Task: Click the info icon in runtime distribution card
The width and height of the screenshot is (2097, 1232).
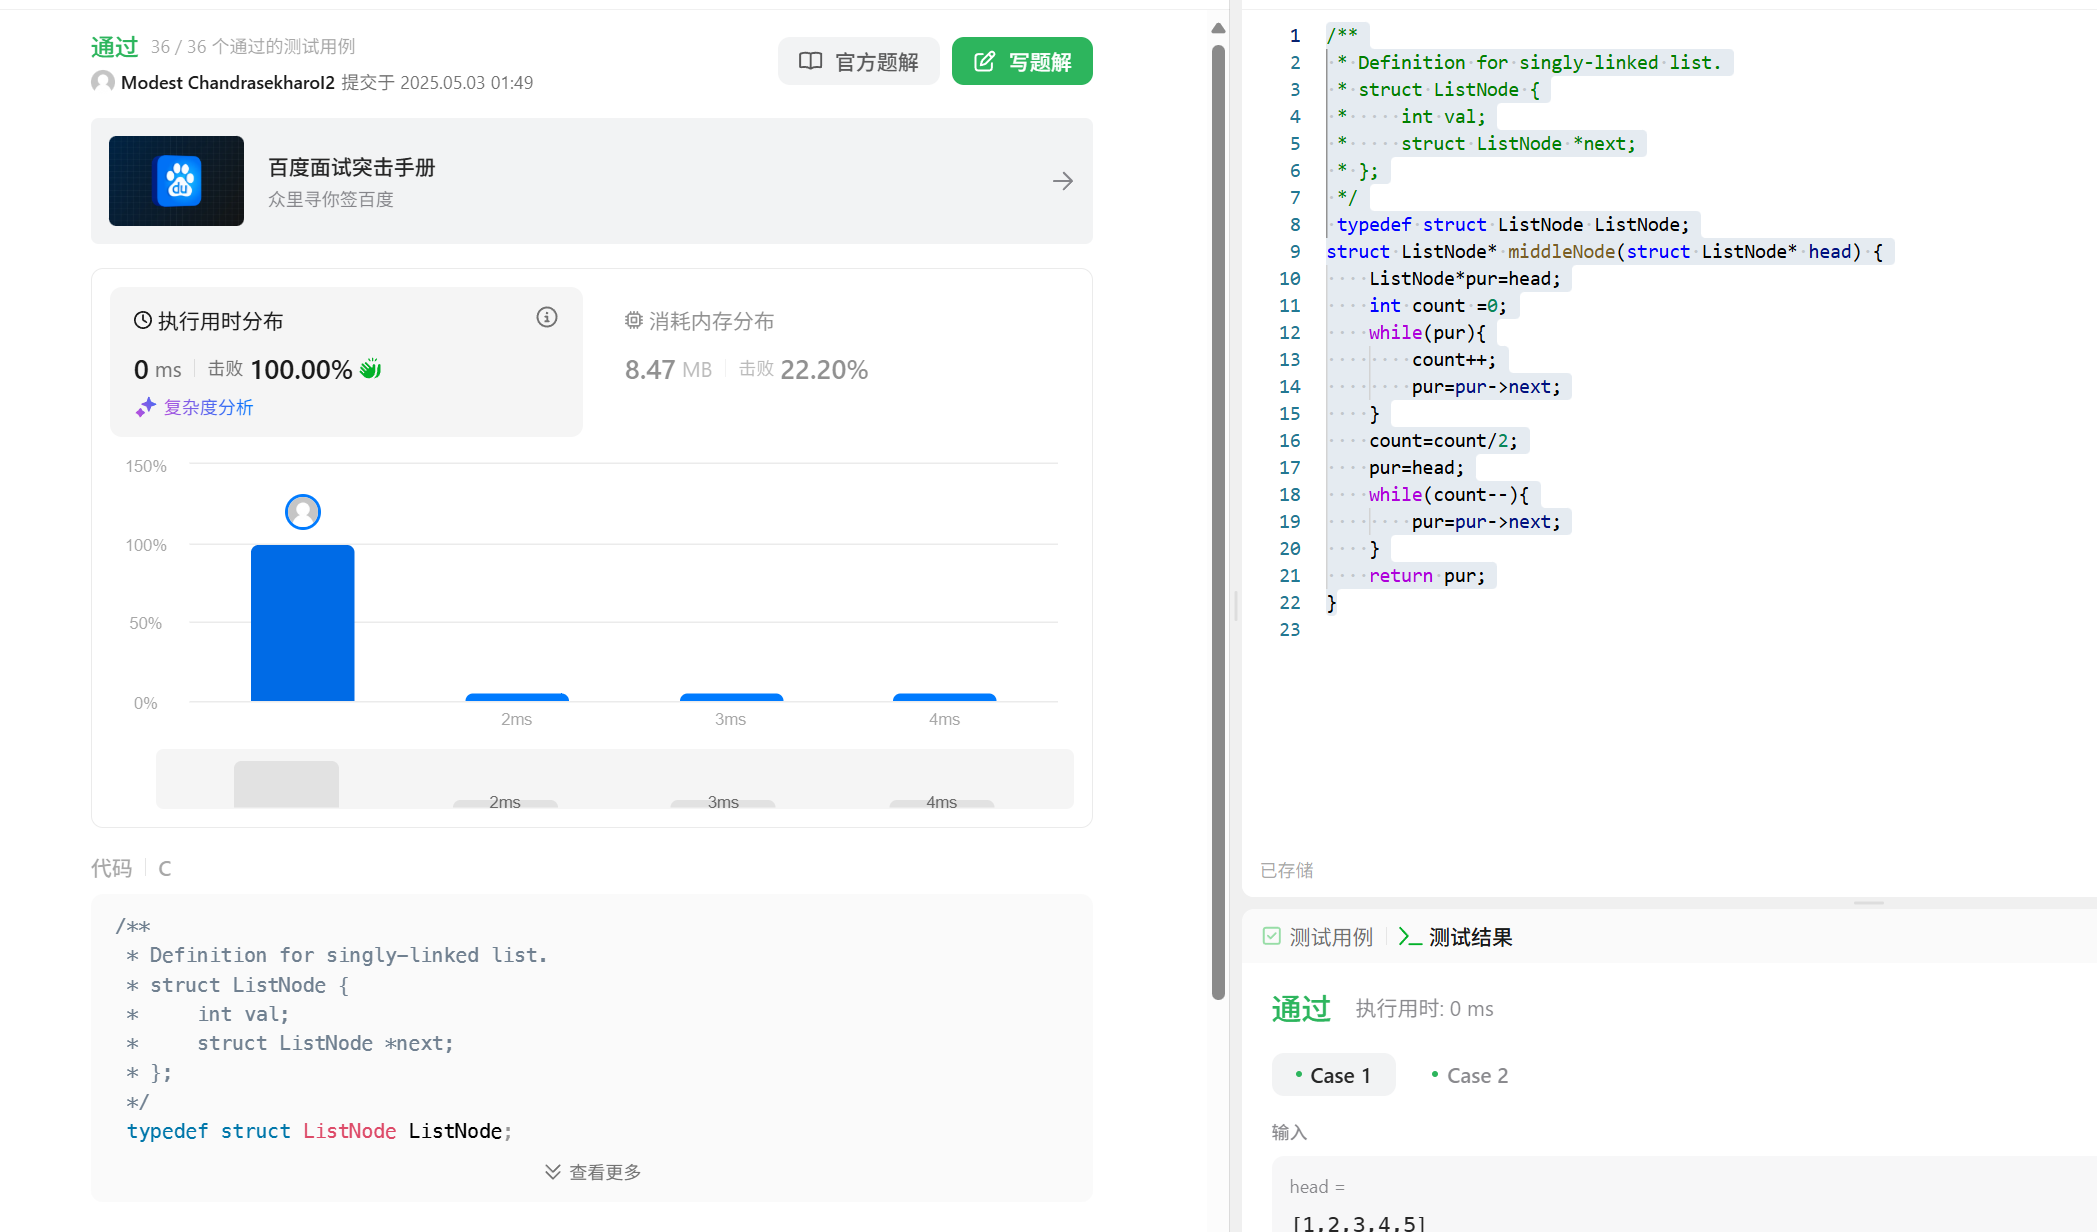Action: (x=546, y=318)
